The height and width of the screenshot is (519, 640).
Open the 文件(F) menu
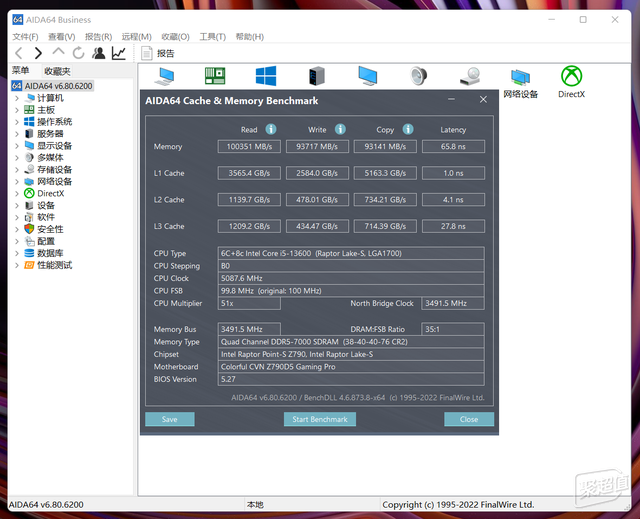click(x=25, y=37)
